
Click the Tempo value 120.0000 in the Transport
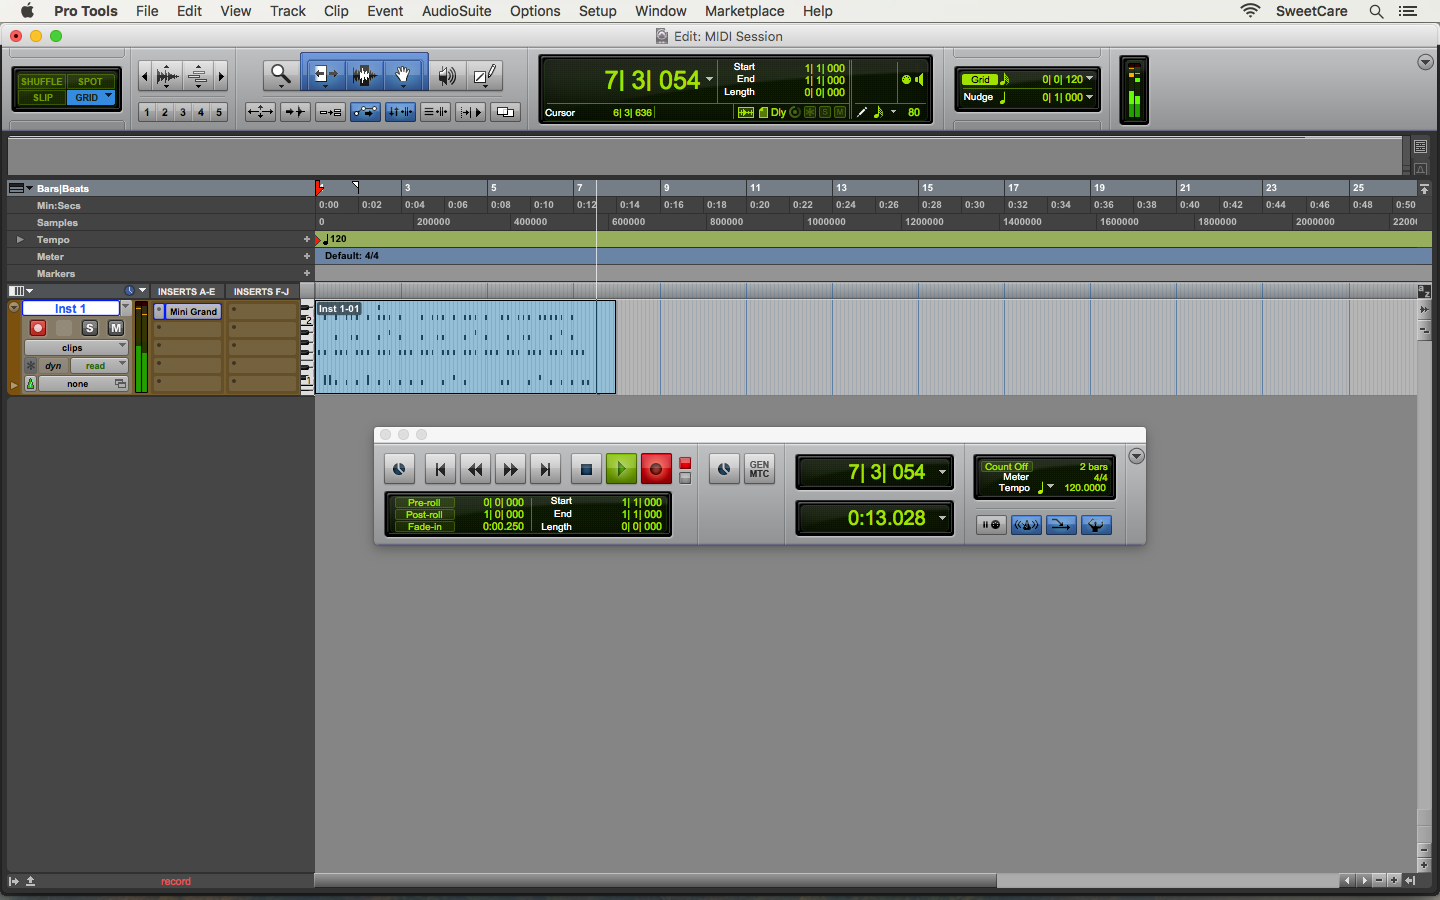click(1085, 488)
